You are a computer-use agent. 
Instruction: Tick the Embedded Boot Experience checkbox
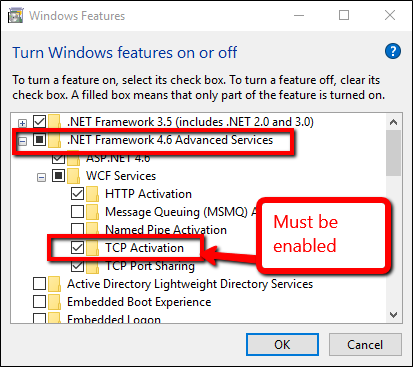click(x=39, y=301)
